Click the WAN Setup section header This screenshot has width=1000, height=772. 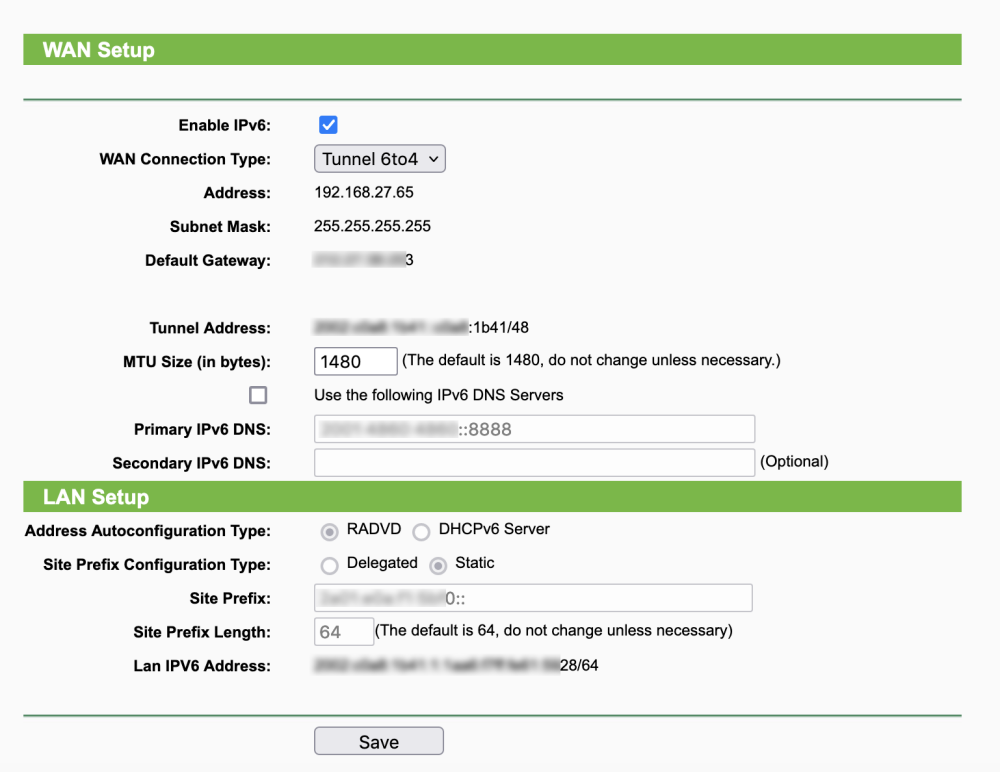click(98, 50)
